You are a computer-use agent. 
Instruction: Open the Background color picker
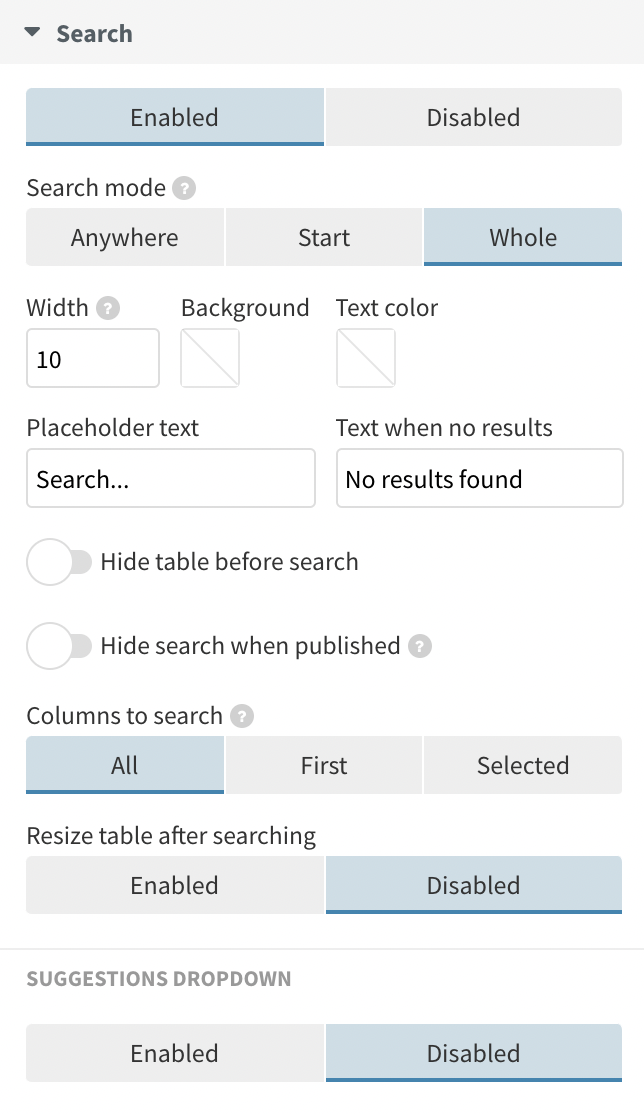click(209, 357)
